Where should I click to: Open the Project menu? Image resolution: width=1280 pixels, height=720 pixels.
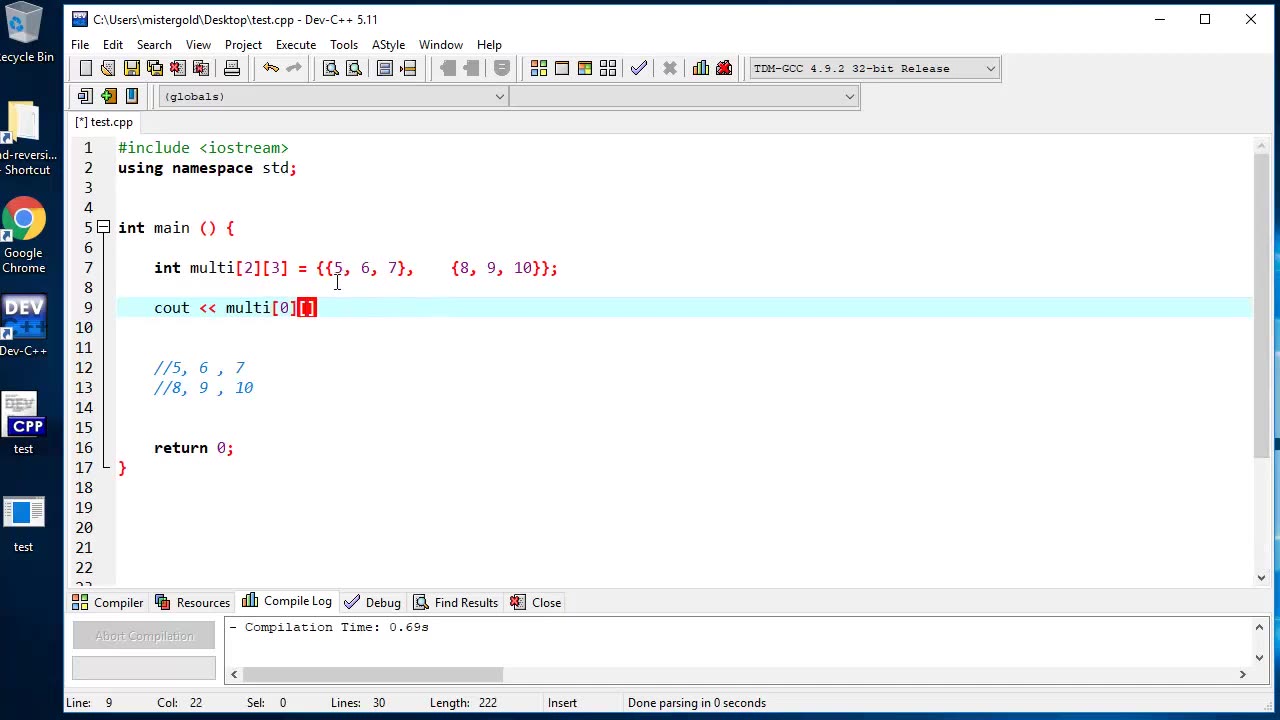(243, 45)
